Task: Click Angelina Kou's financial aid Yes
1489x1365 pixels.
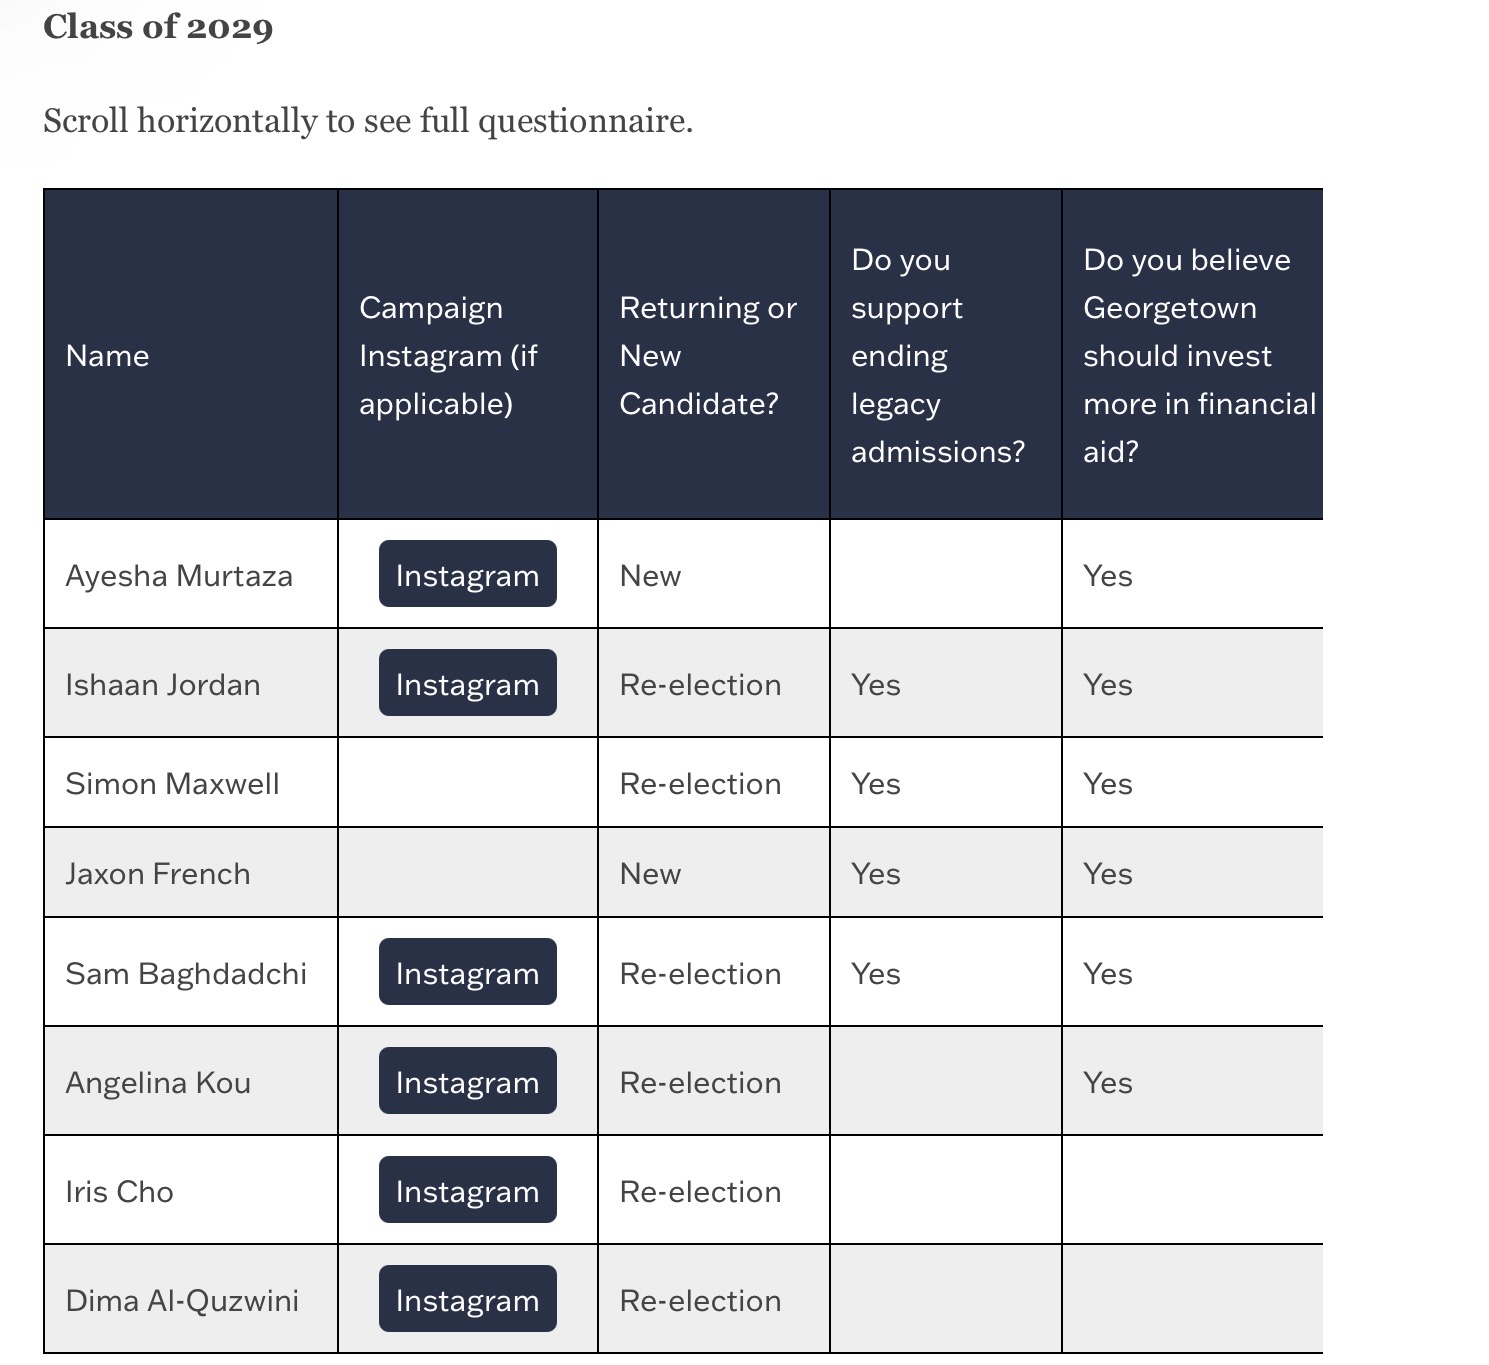Action: pos(1108,1082)
